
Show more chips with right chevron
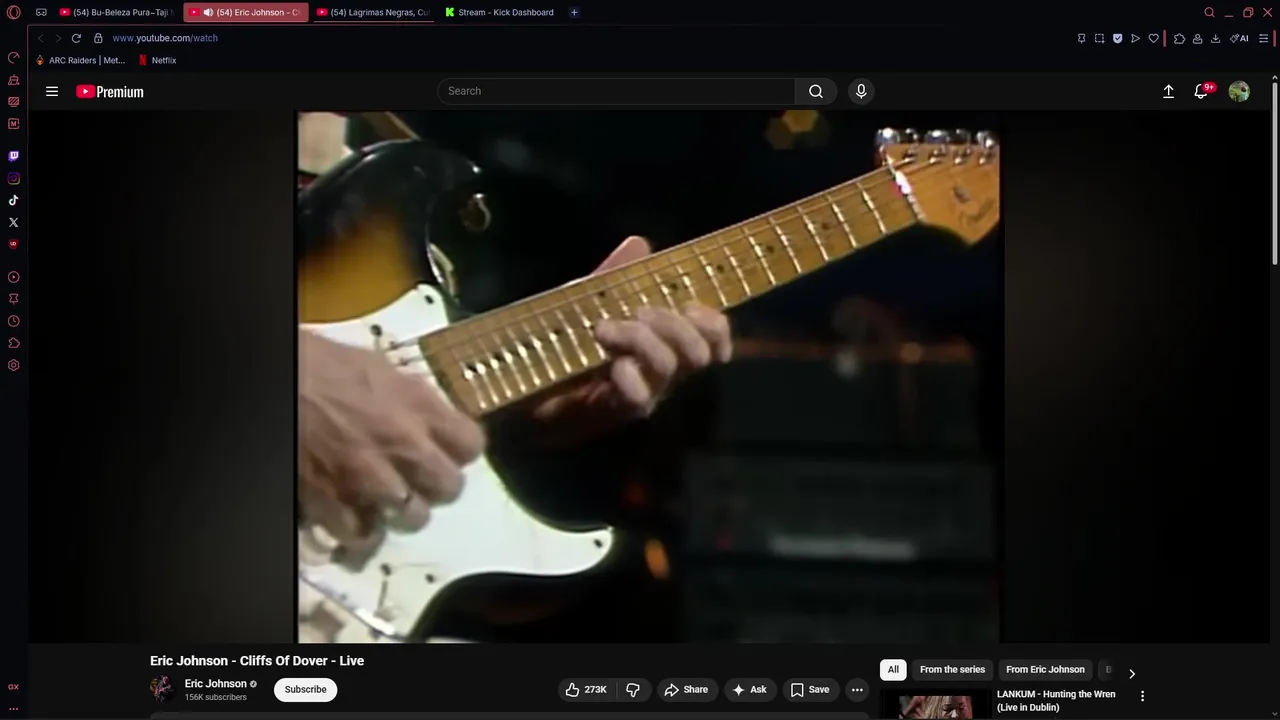1132,673
